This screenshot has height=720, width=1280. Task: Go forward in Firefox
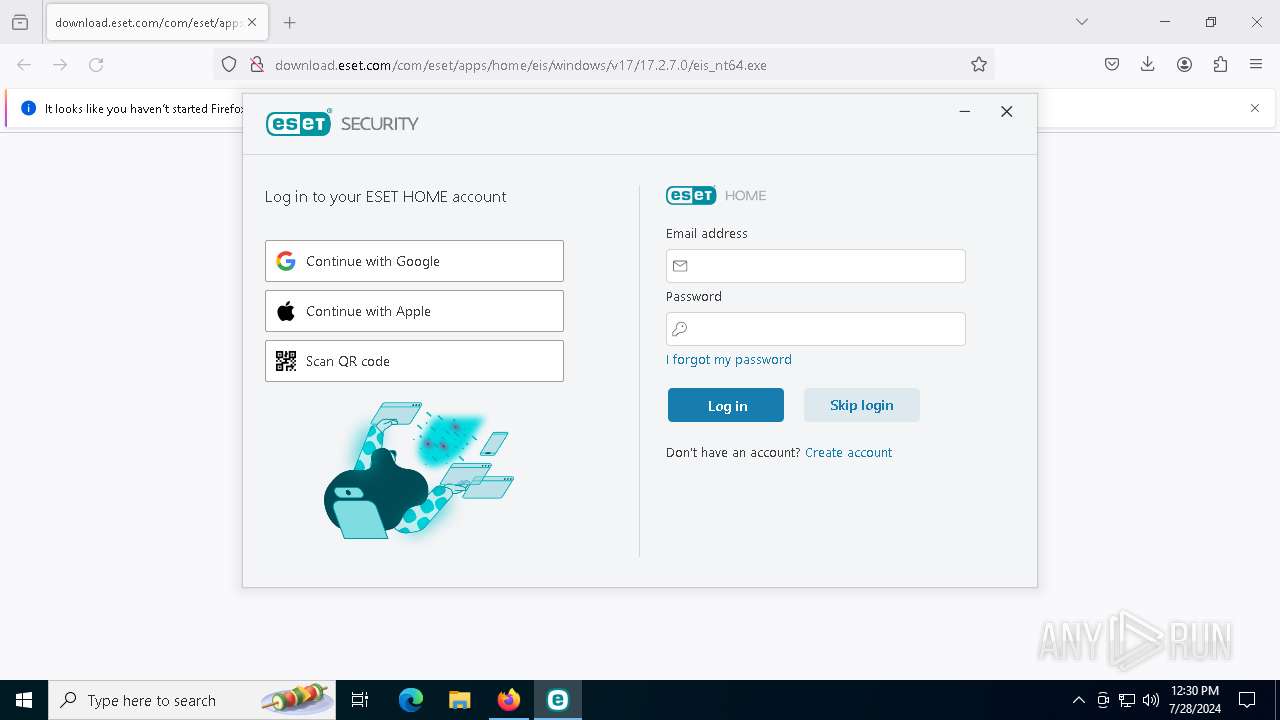point(60,64)
